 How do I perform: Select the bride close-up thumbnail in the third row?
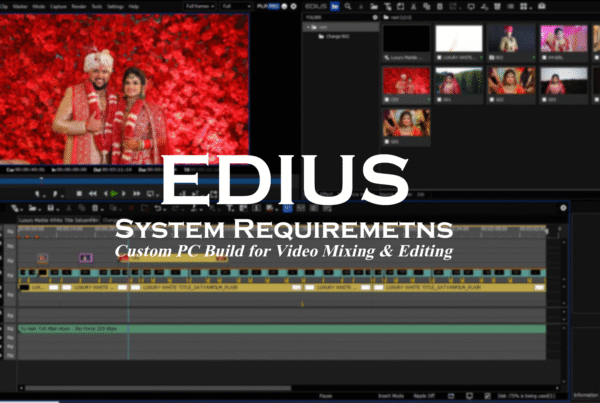[406, 123]
